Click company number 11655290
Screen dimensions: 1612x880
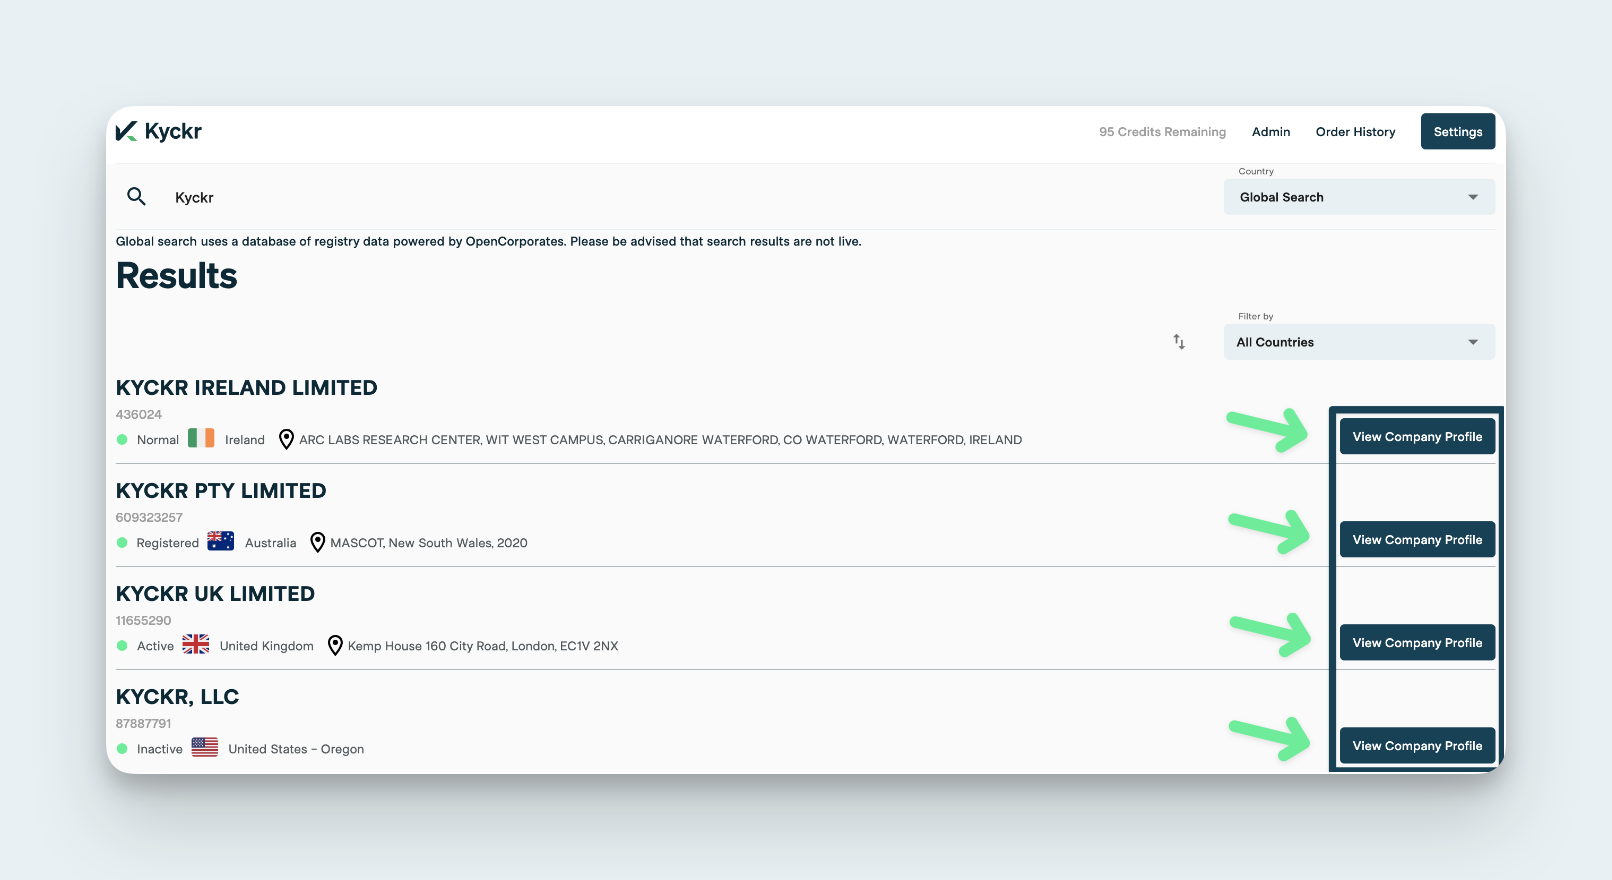pos(143,620)
